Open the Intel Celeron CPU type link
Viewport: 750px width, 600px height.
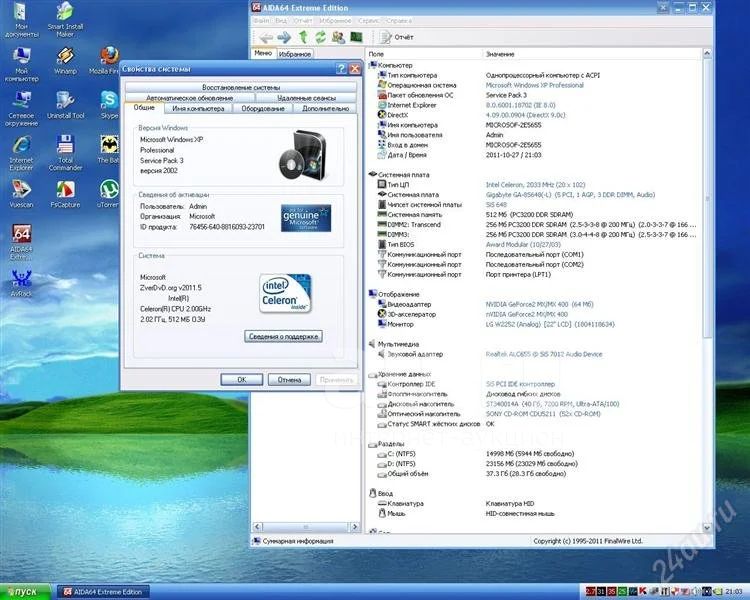pos(535,185)
